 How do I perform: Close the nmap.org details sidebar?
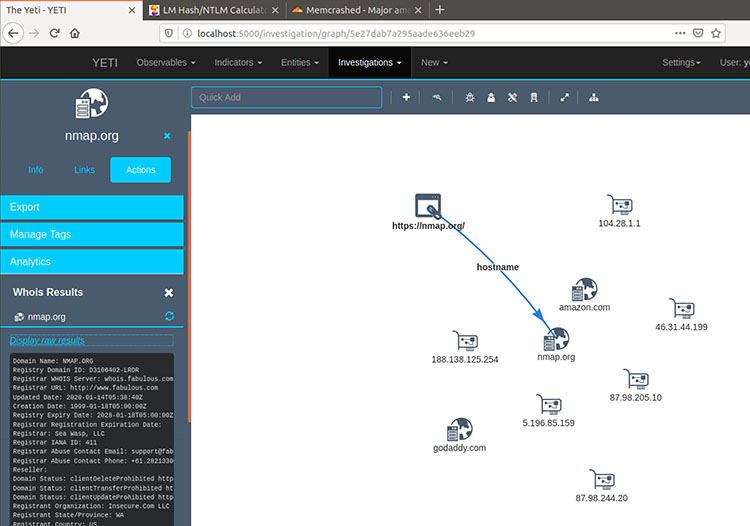(x=167, y=136)
